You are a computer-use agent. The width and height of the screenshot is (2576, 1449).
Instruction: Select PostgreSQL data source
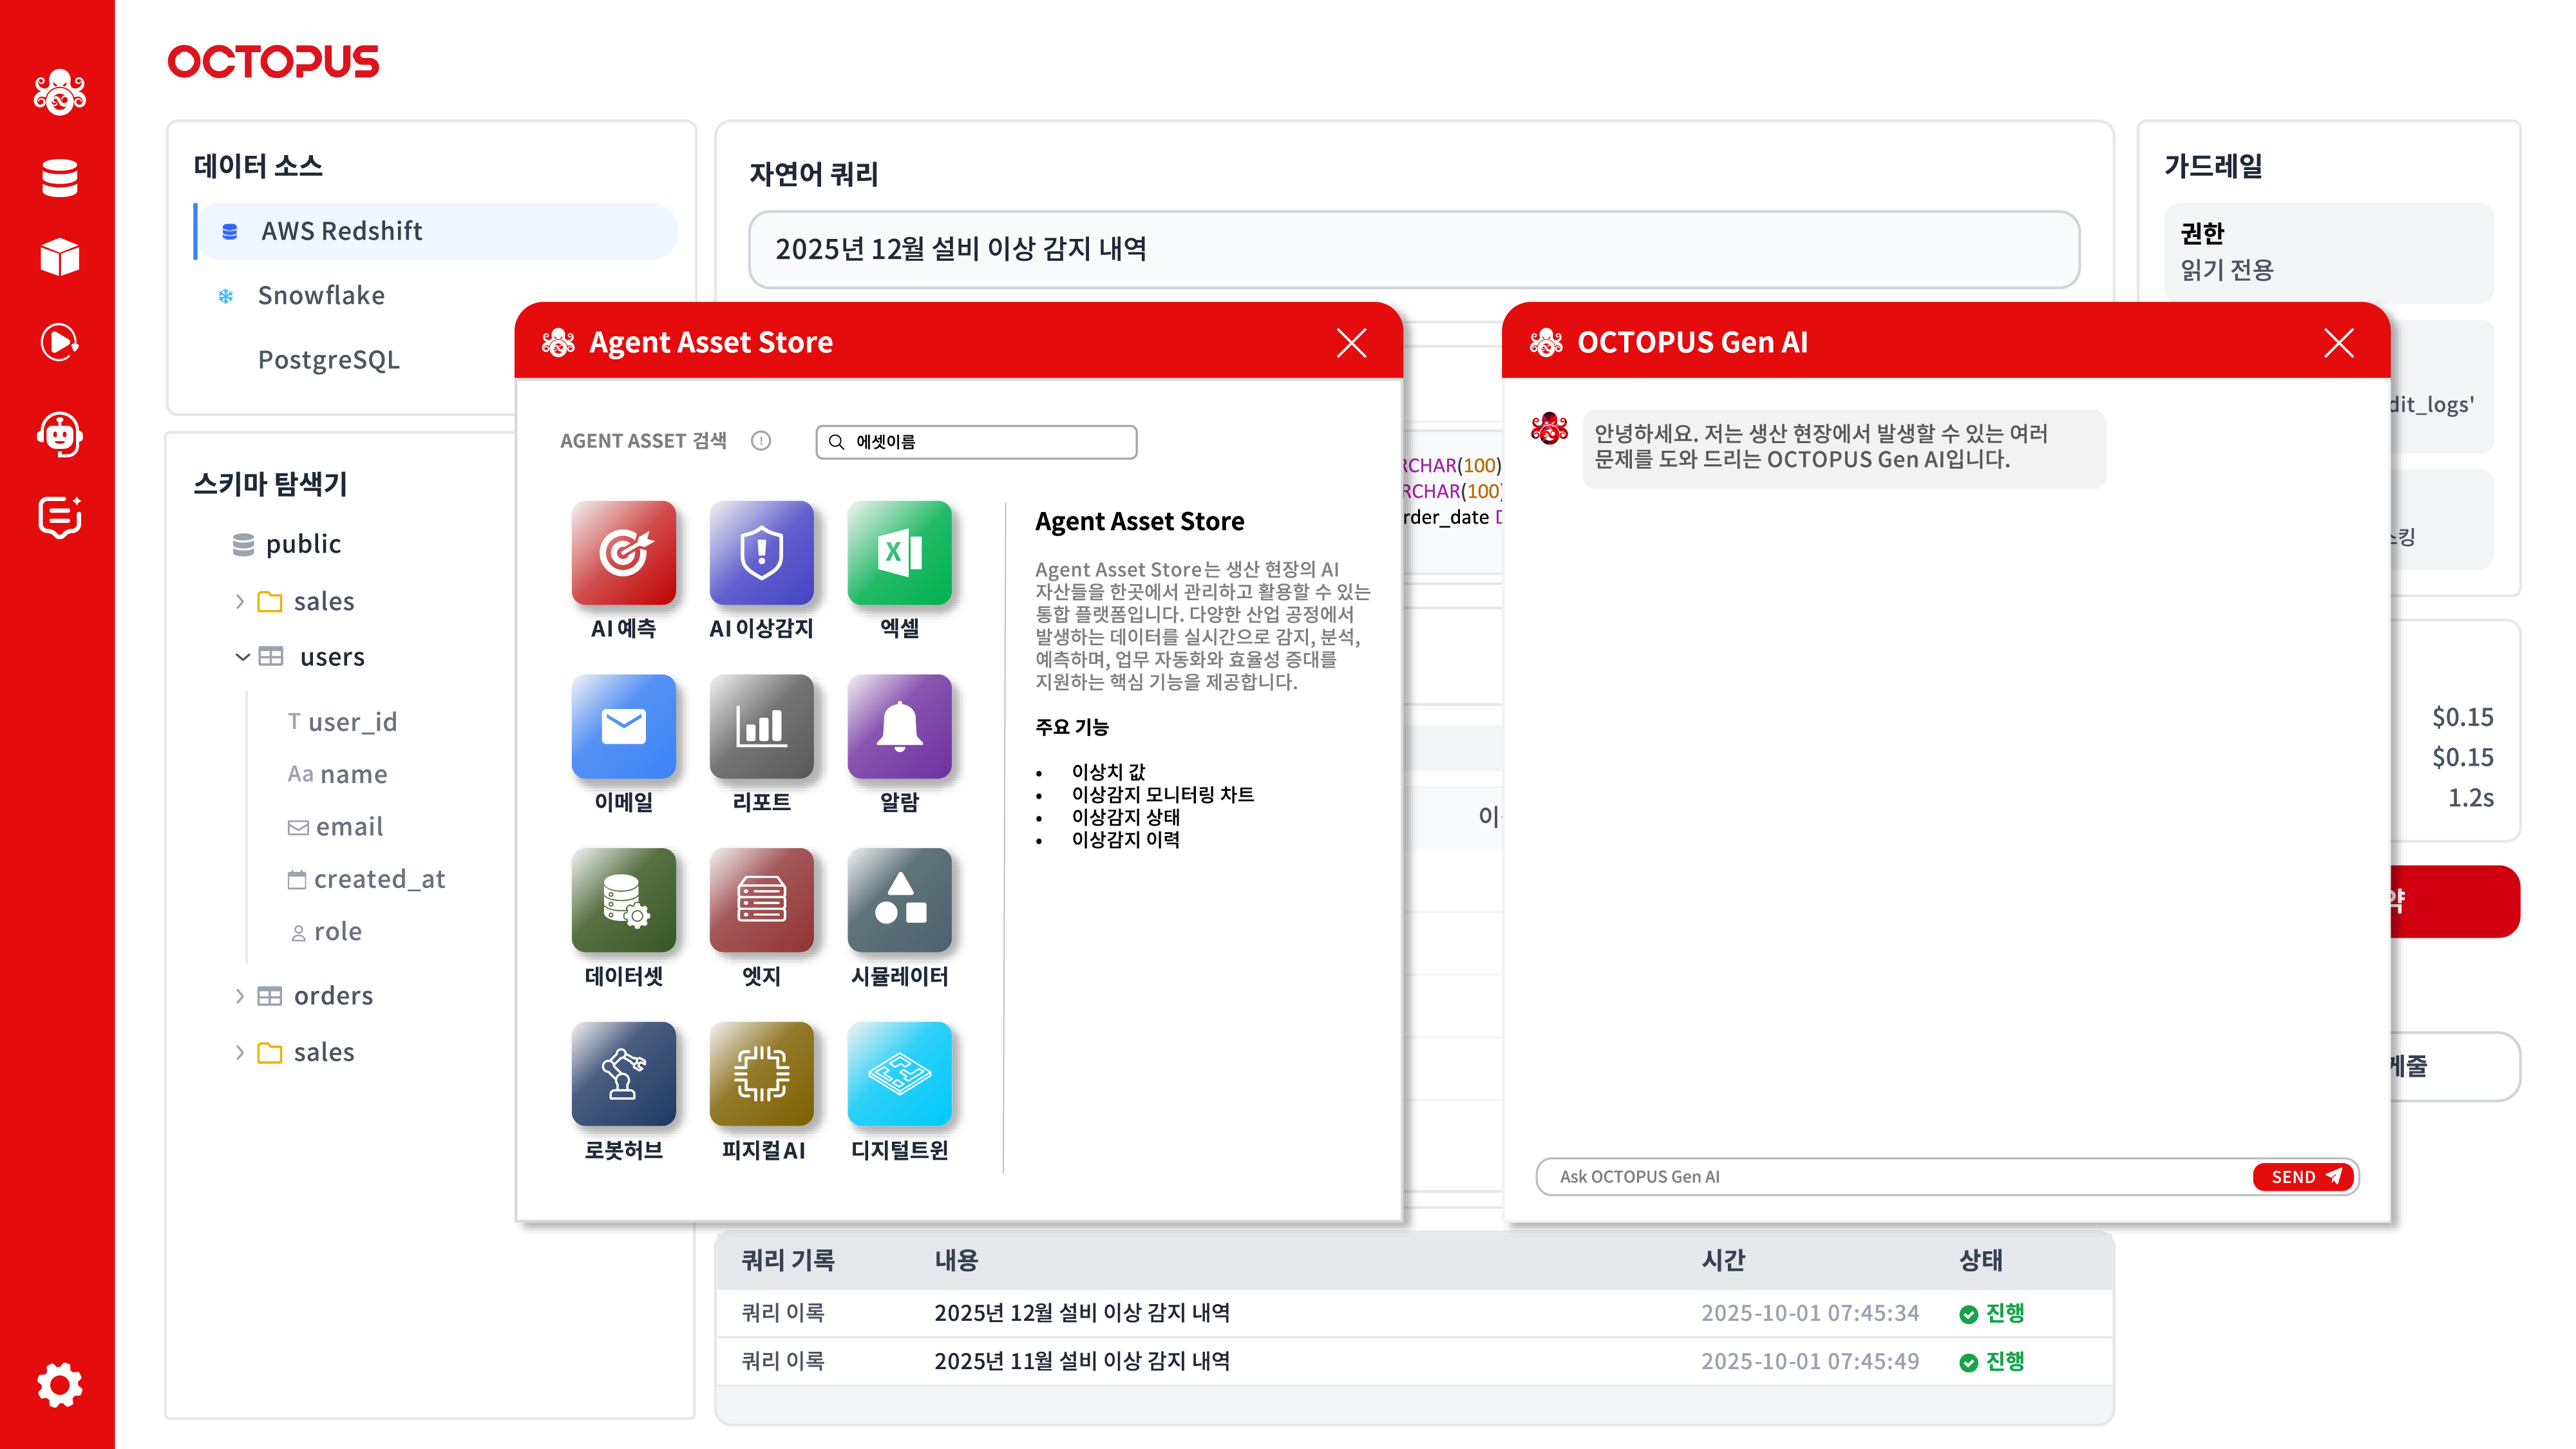tap(328, 359)
